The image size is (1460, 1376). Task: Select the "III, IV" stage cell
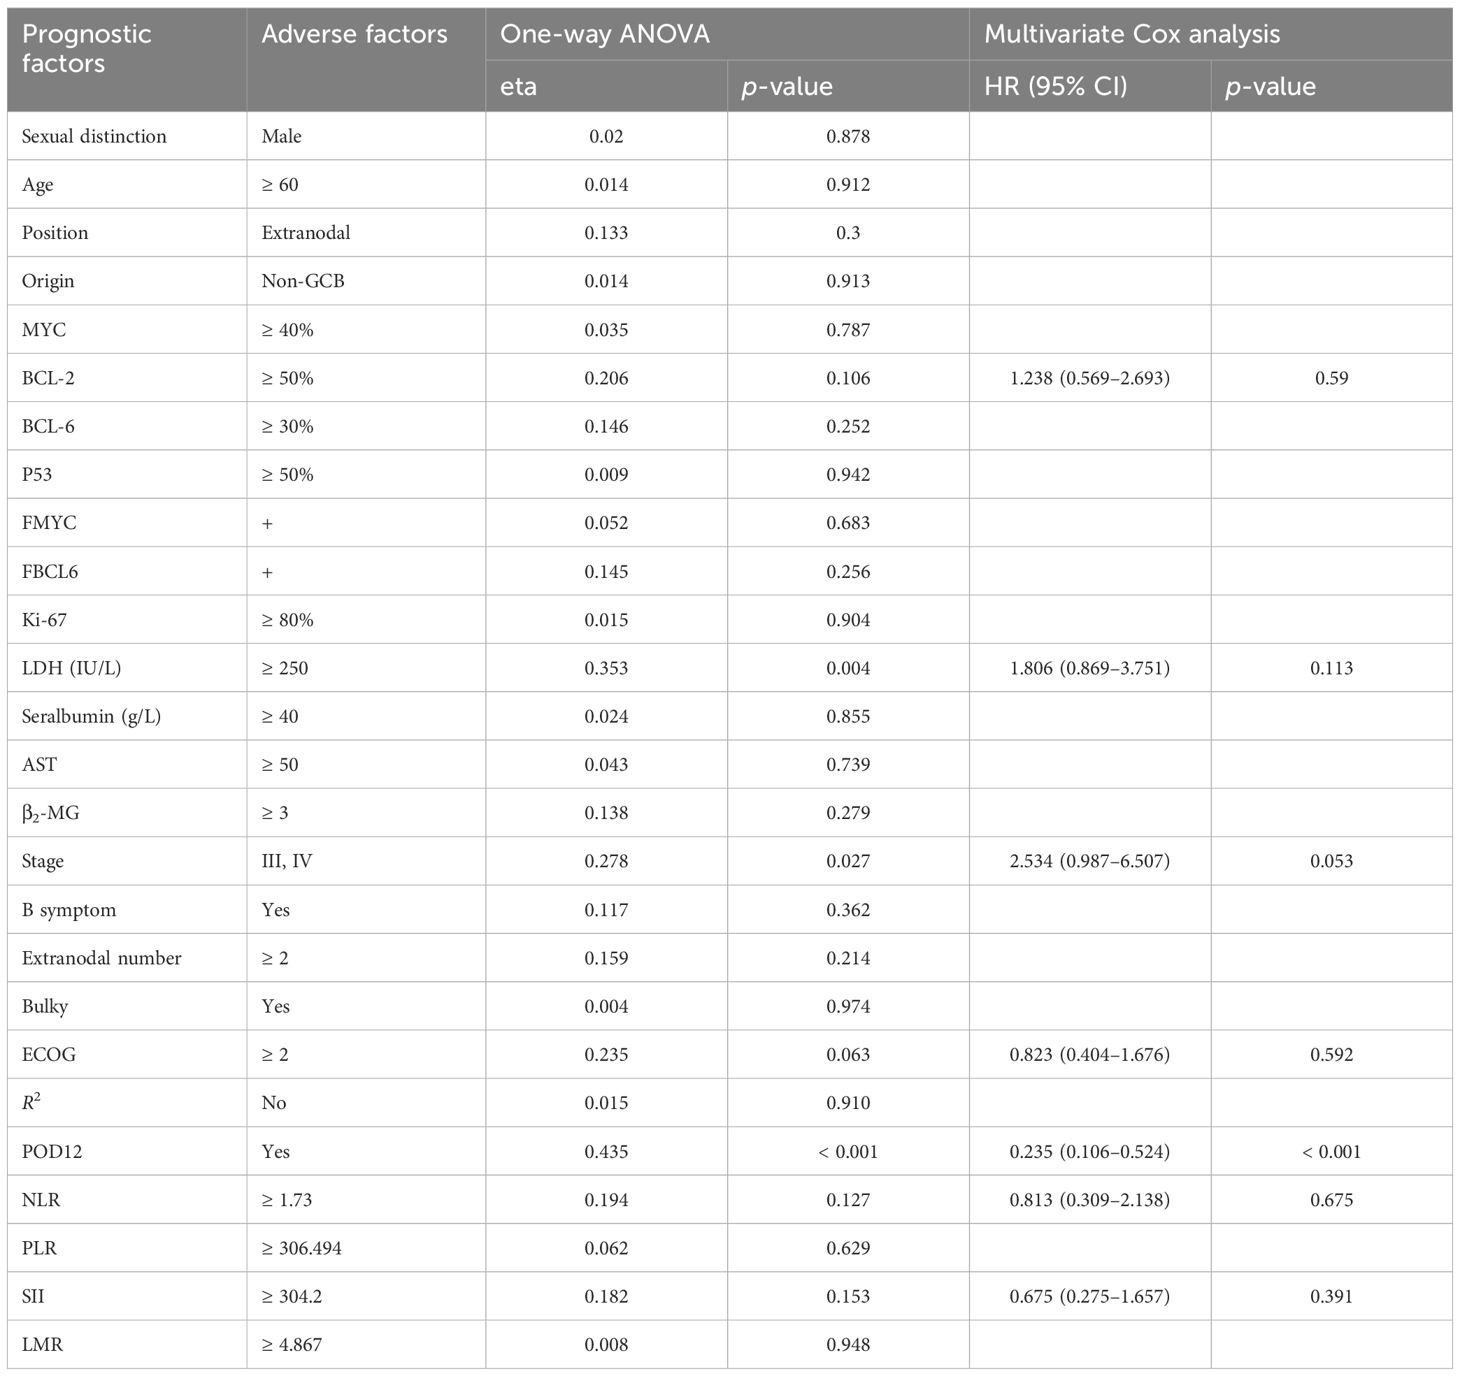(x=287, y=861)
